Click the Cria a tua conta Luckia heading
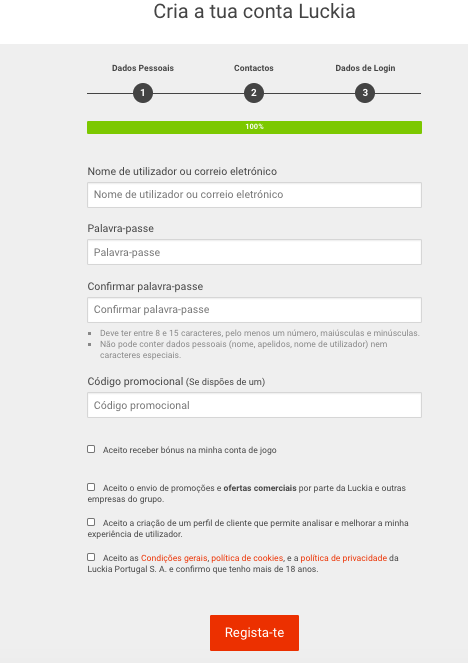 255,11
